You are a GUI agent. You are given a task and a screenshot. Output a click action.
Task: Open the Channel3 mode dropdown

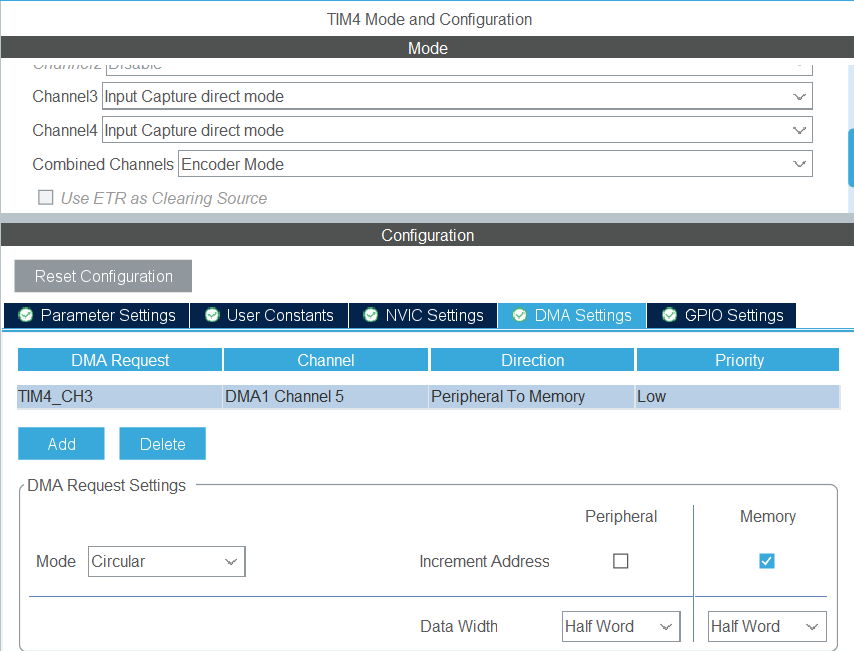tap(457, 96)
